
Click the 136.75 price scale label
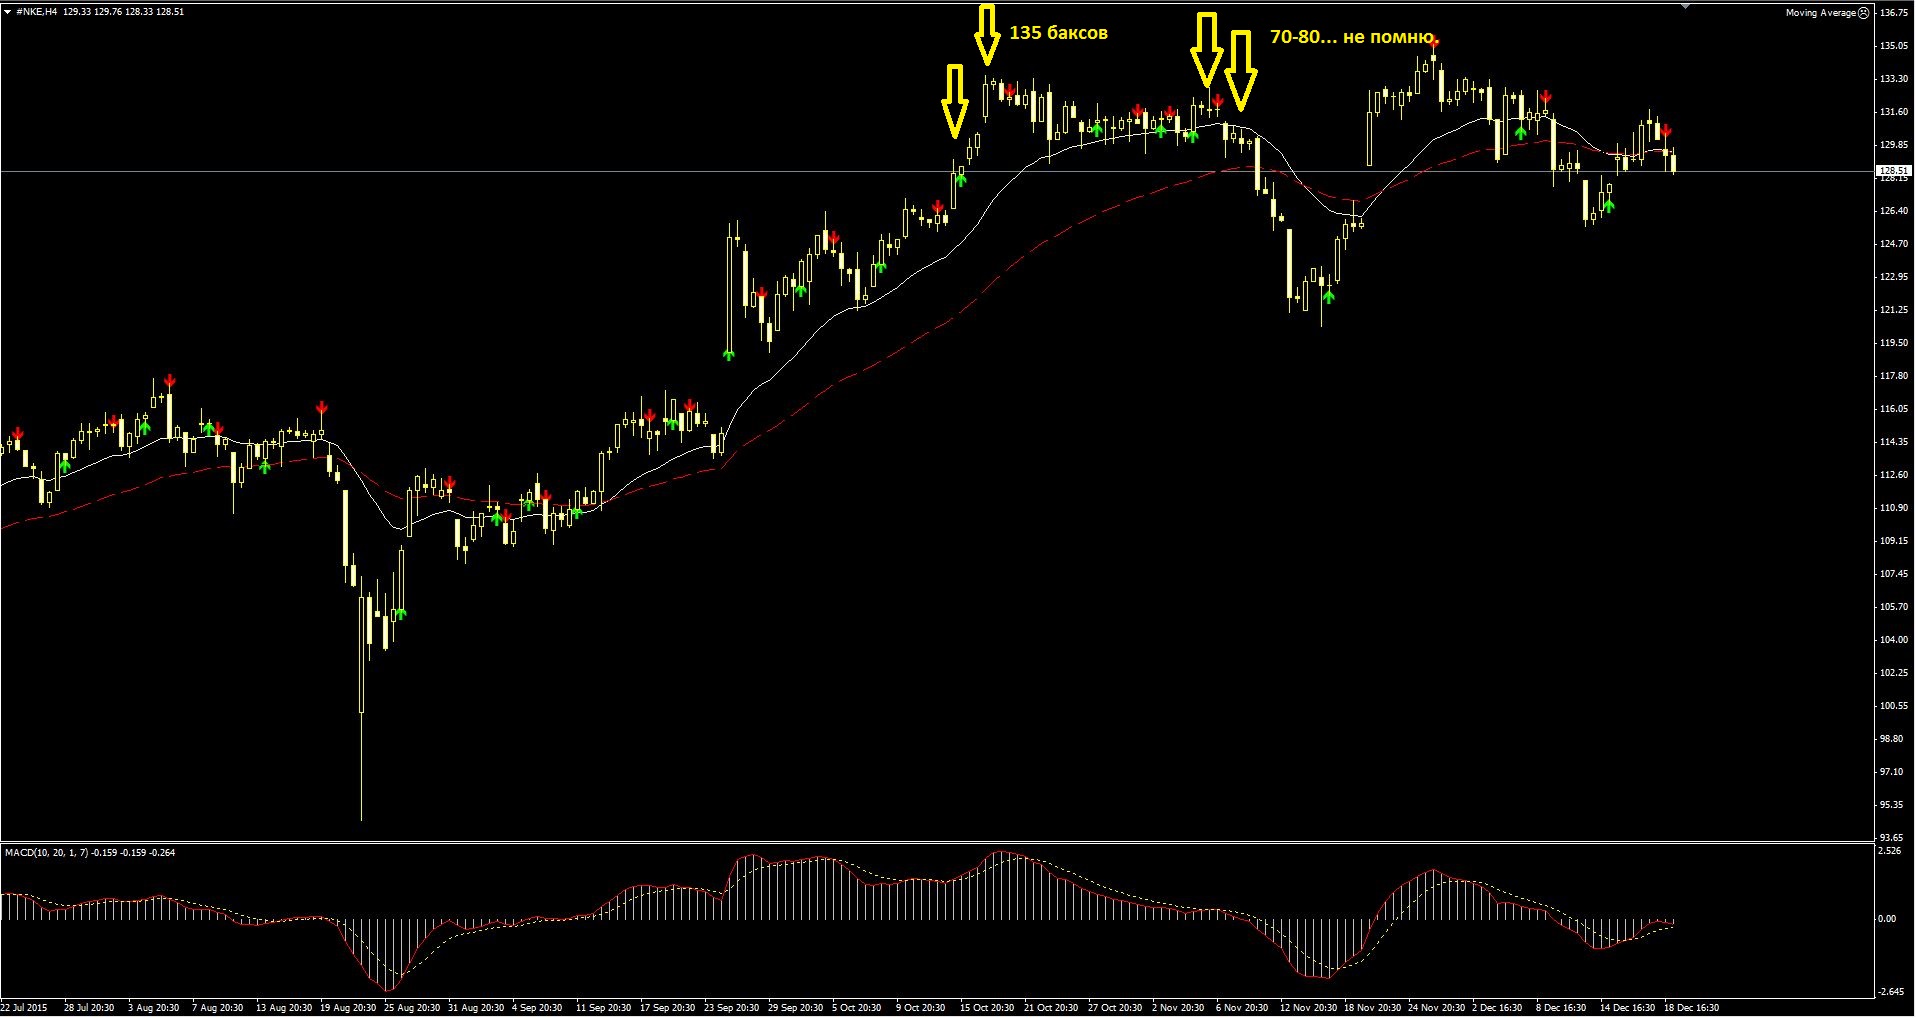pyautogui.click(x=1894, y=13)
